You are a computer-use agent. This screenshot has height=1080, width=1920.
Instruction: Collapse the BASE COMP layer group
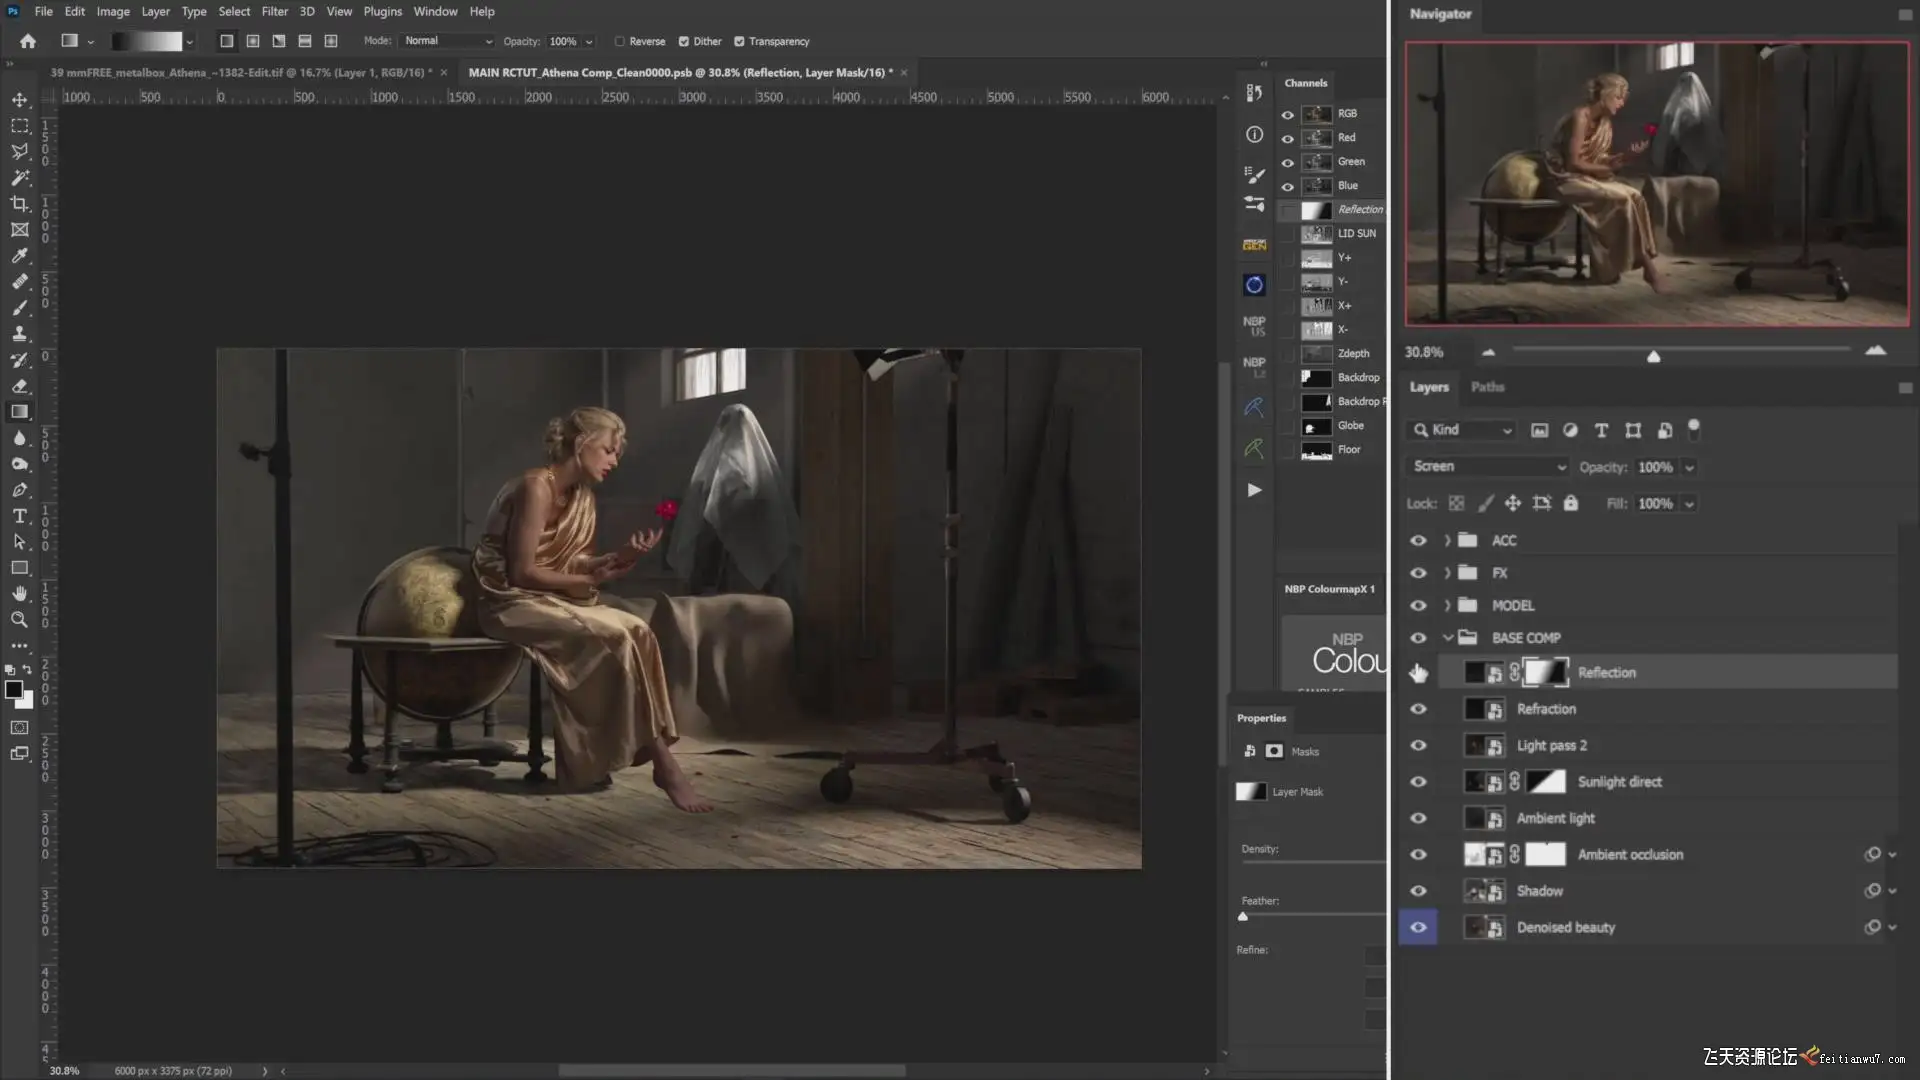[x=1447, y=638]
